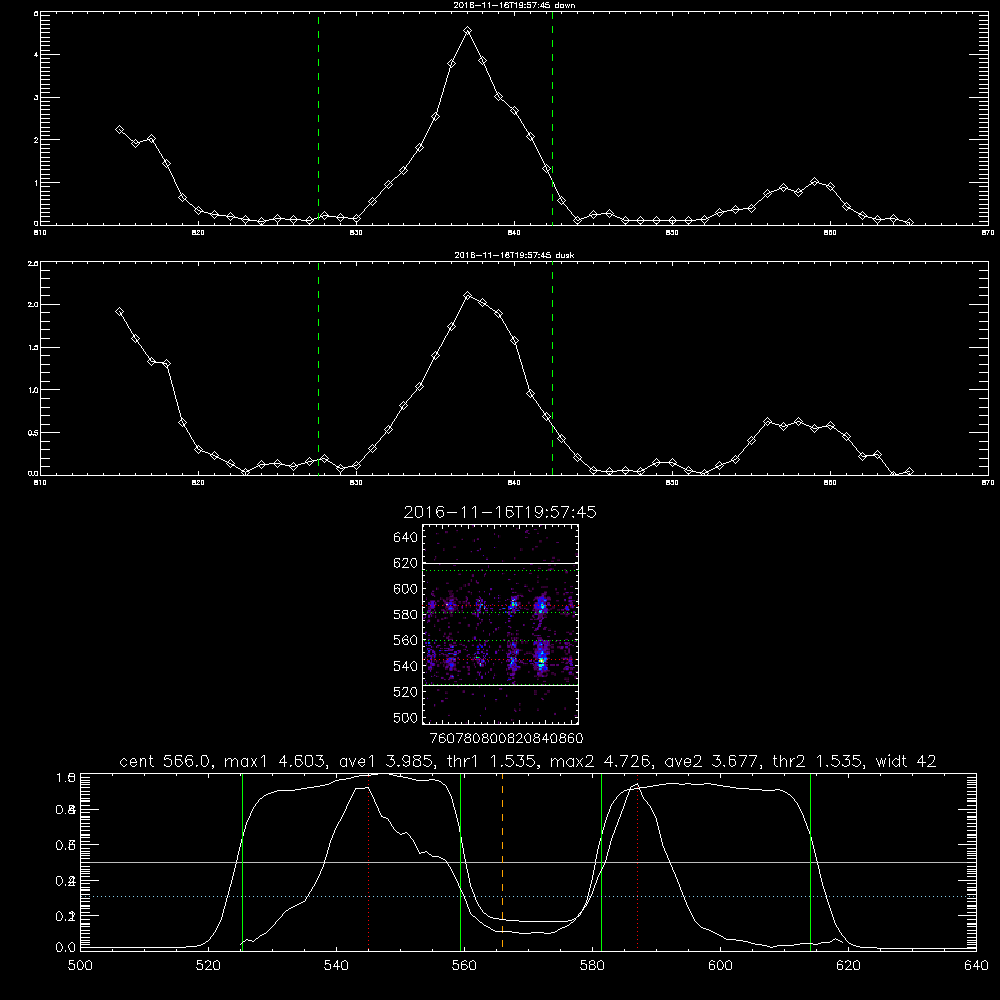This screenshot has width=1000, height=1000.
Task: Click the orange dashed center line in bottom plot
Action: 503,861
